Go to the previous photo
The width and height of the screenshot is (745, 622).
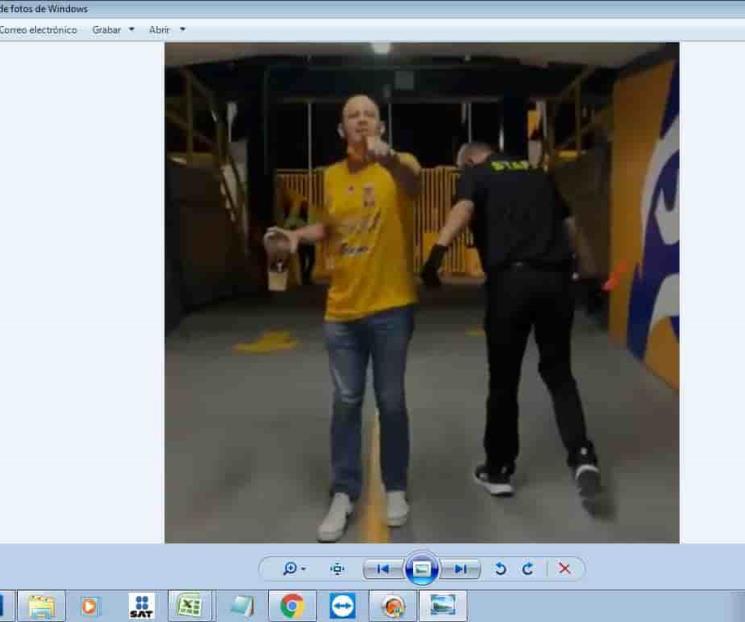(383, 569)
